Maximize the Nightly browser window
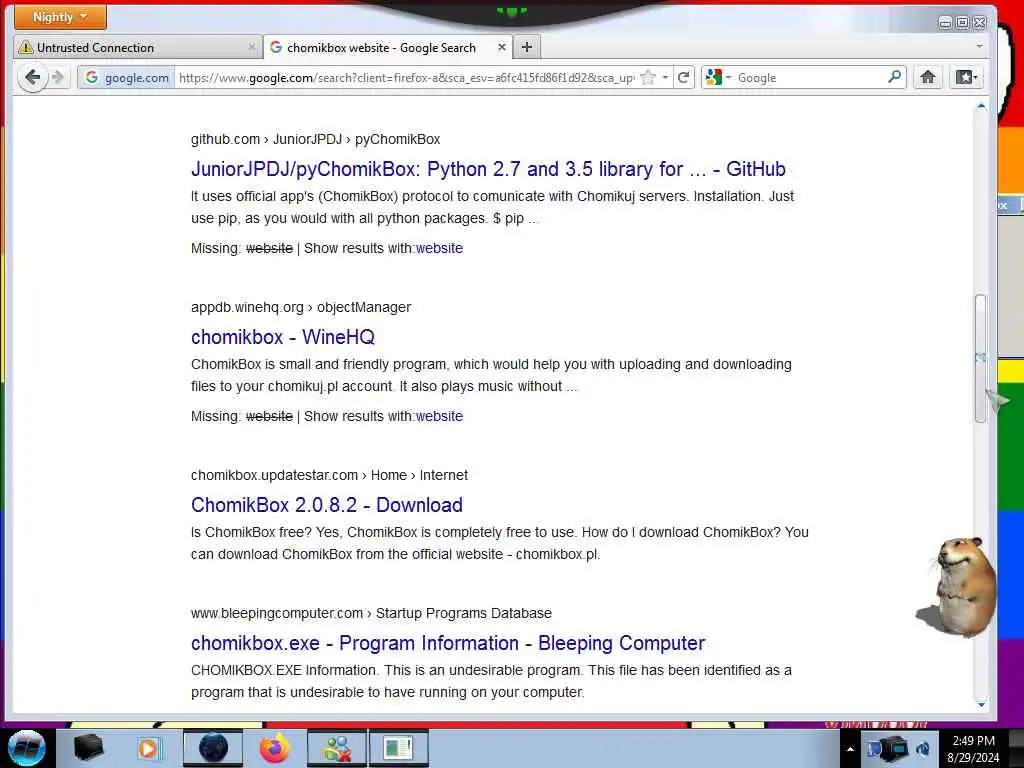 [x=963, y=23]
